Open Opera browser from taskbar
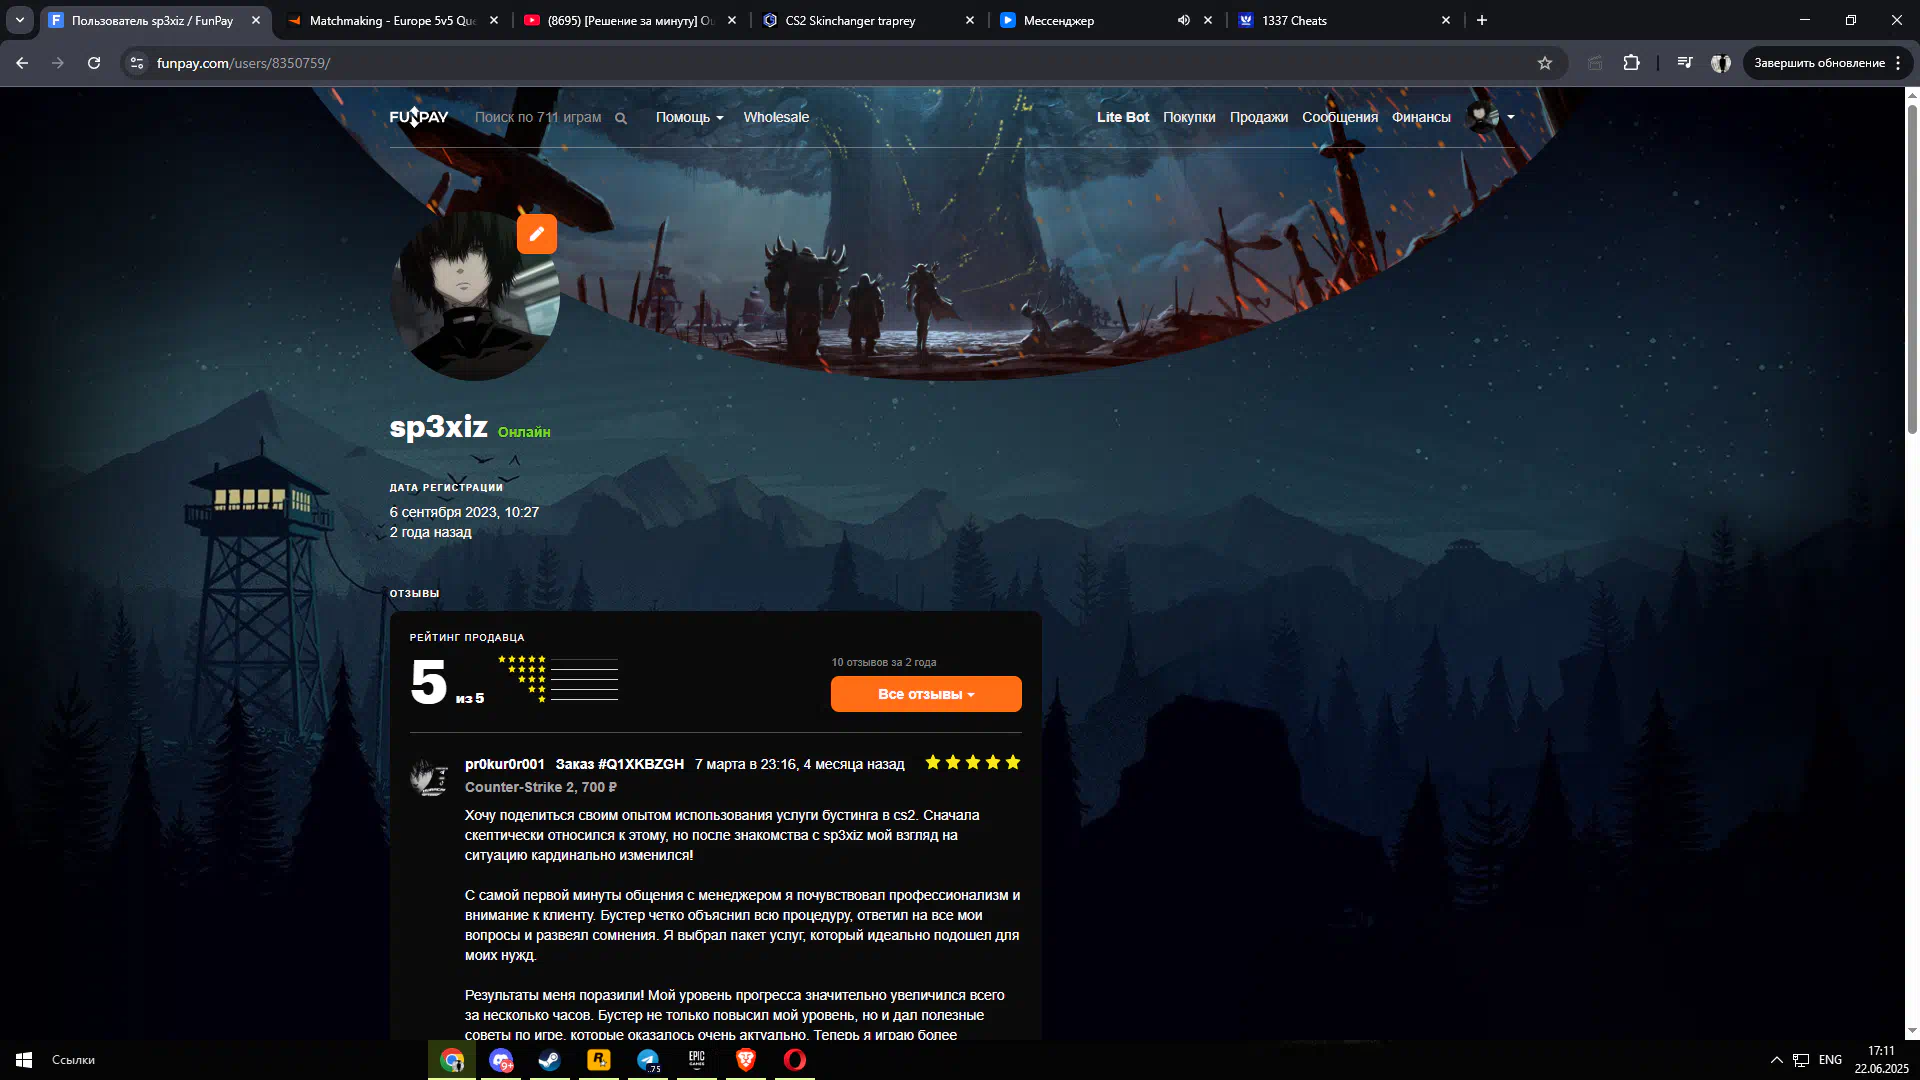 click(x=795, y=1060)
